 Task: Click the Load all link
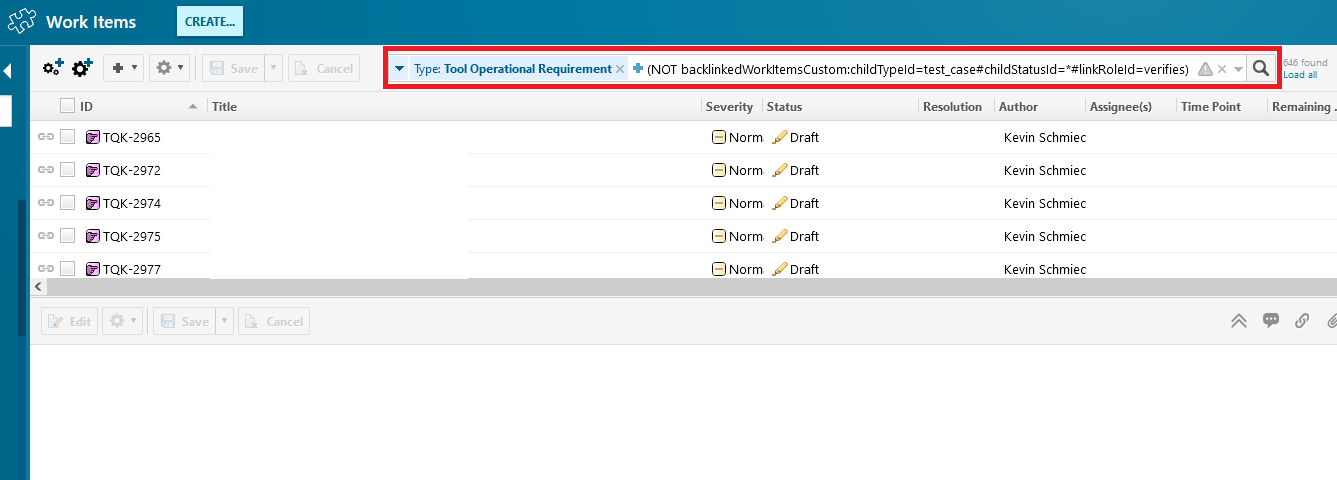point(1300,75)
